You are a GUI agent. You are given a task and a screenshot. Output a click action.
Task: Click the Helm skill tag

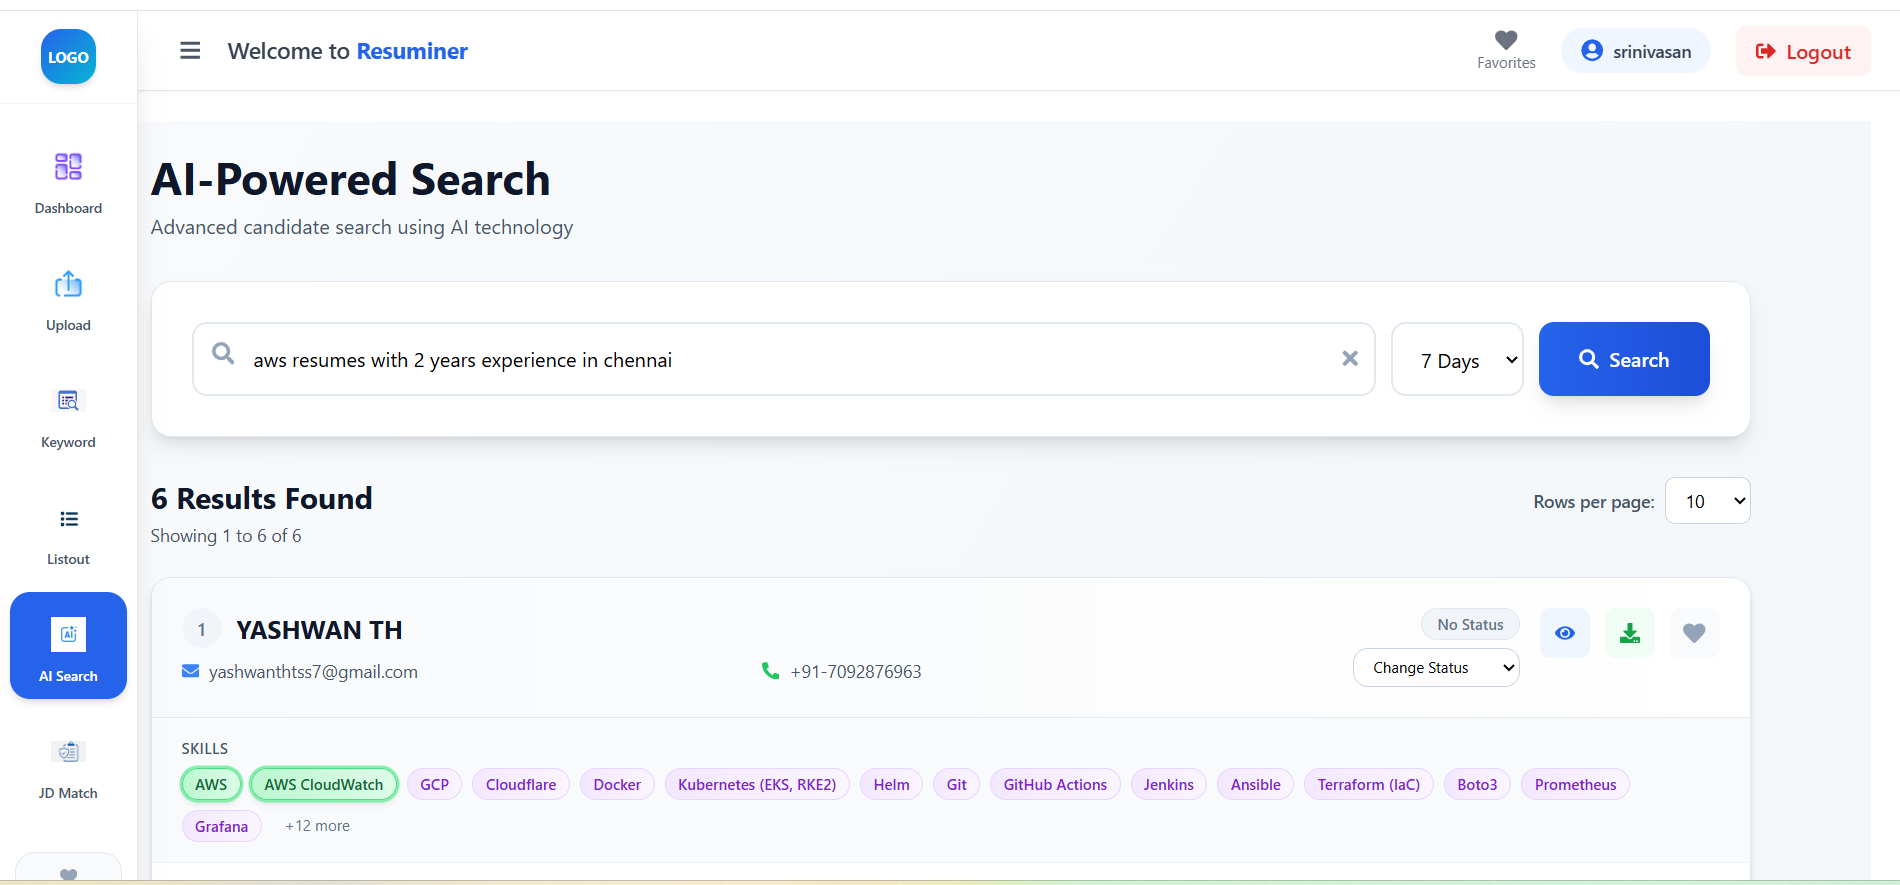[892, 785]
